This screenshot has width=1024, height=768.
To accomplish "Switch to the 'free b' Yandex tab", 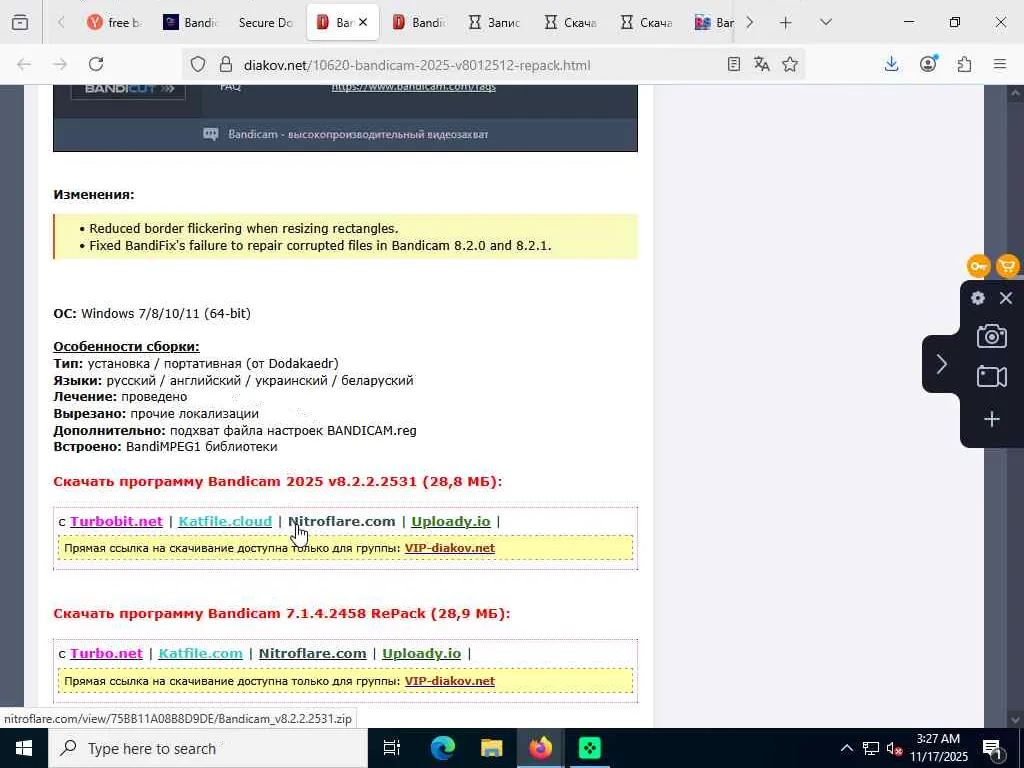I will pyautogui.click(x=115, y=22).
